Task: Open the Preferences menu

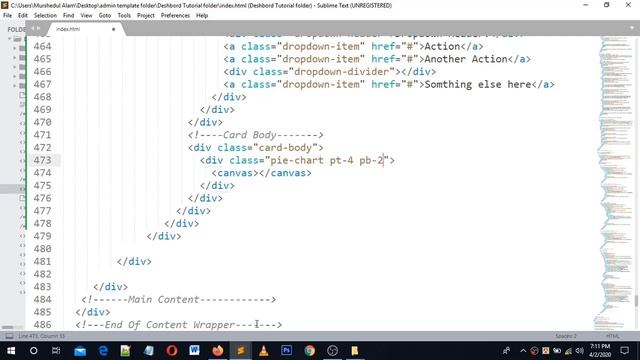Action: [176, 16]
